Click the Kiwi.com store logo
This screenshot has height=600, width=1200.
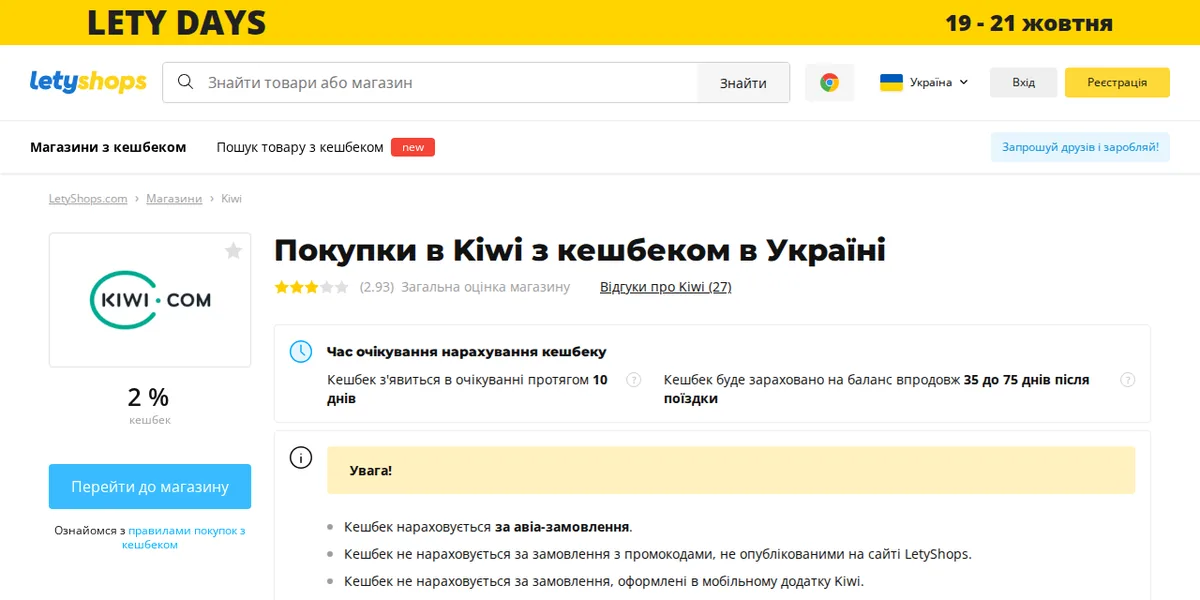(x=150, y=300)
